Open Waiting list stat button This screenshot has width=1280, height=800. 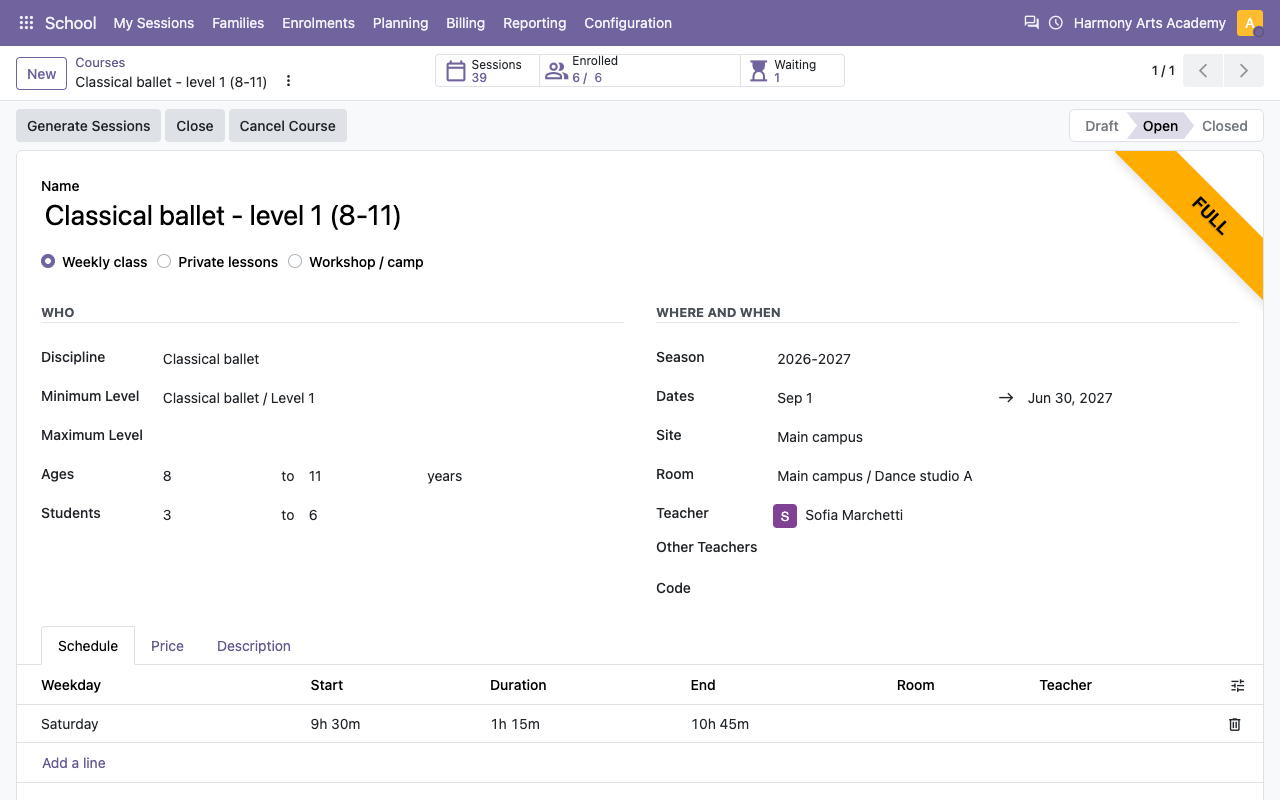click(x=792, y=71)
